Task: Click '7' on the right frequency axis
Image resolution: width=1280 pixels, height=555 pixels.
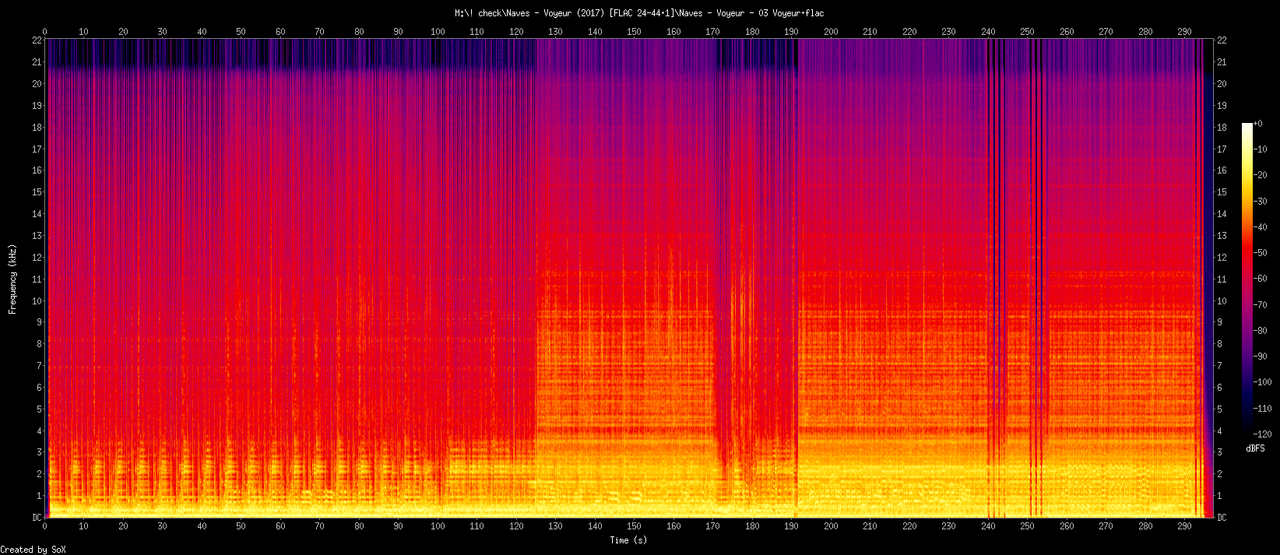Action: 1221,365
